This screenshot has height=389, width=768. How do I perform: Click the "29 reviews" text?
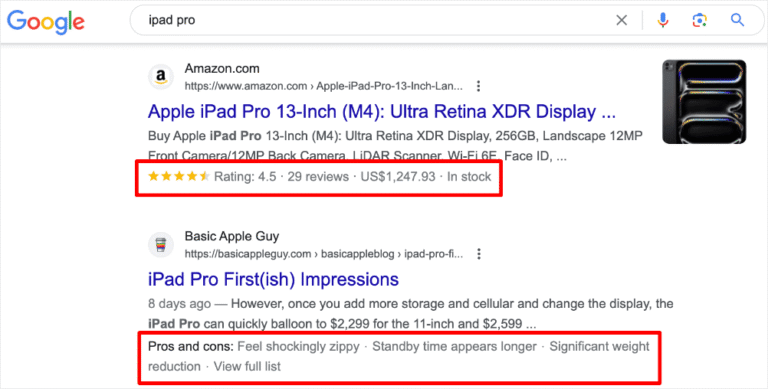(318, 176)
